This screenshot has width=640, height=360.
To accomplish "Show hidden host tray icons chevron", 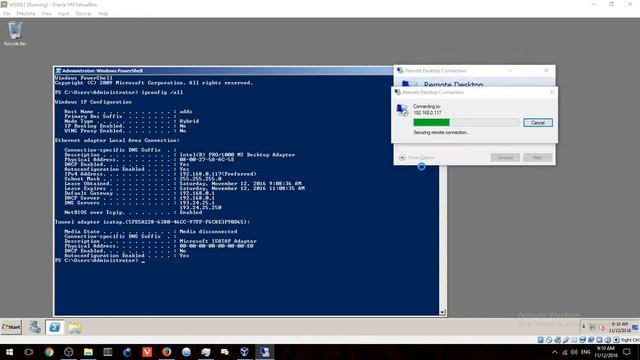I will tap(554, 352).
